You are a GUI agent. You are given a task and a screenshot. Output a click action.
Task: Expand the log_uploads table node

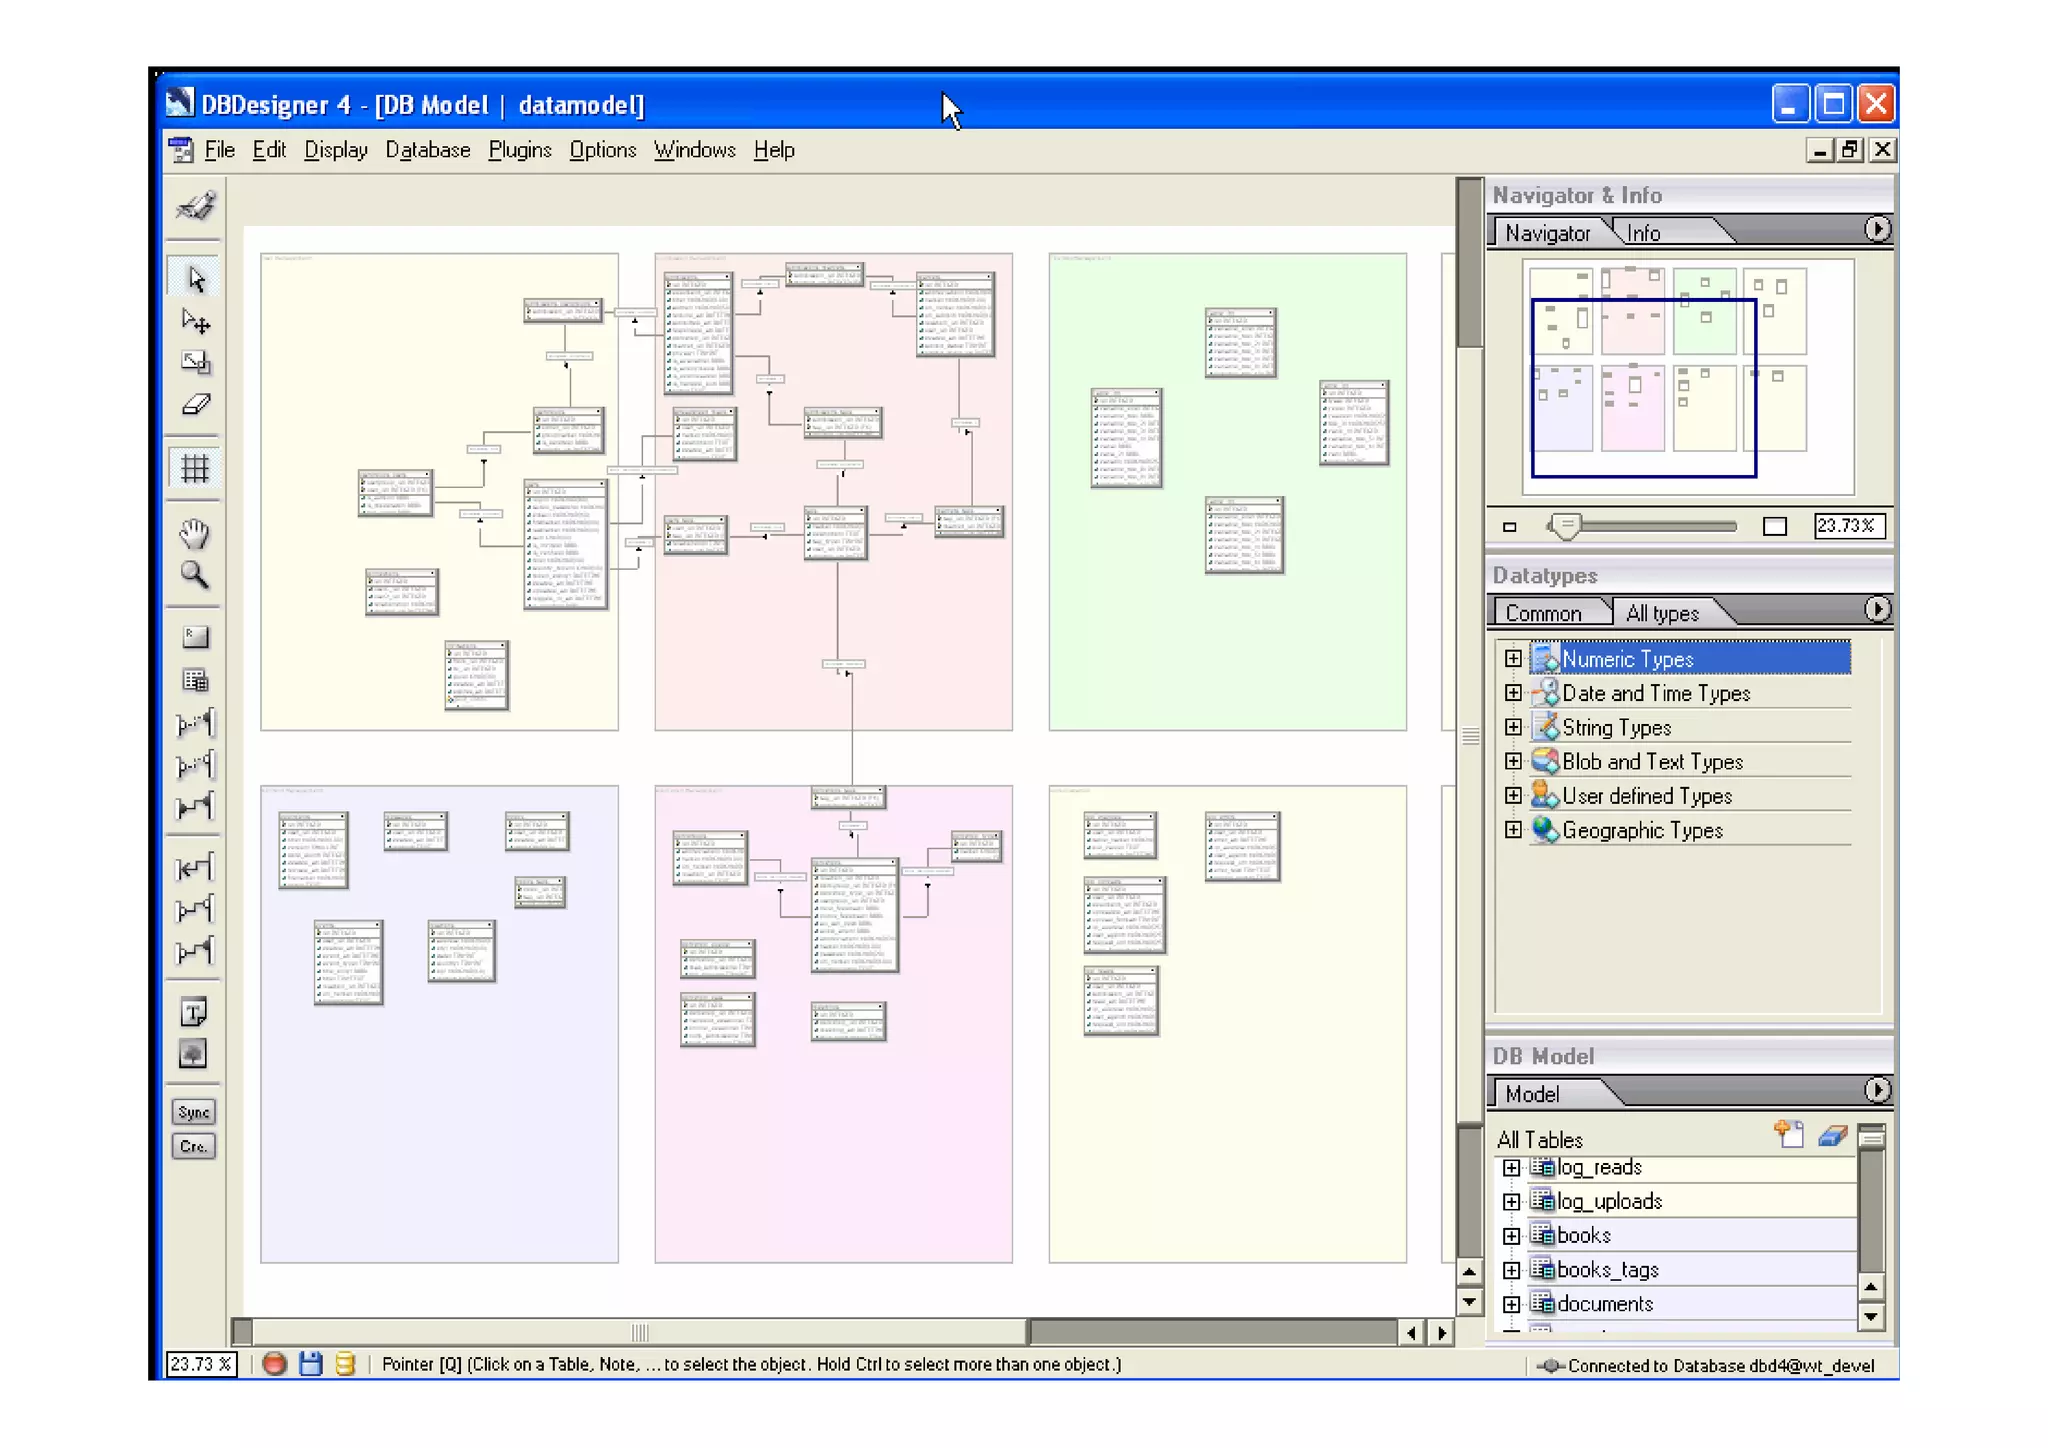pos(1511,1201)
